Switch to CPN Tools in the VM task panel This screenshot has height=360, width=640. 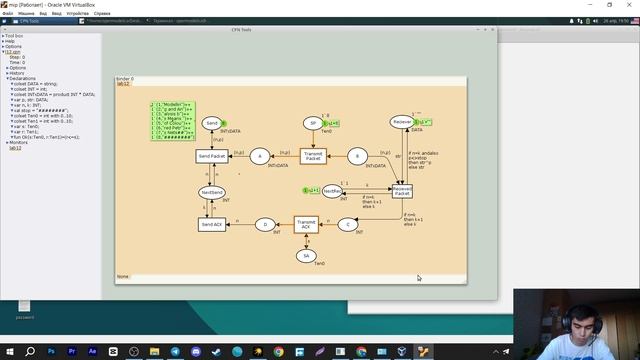click(44, 21)
